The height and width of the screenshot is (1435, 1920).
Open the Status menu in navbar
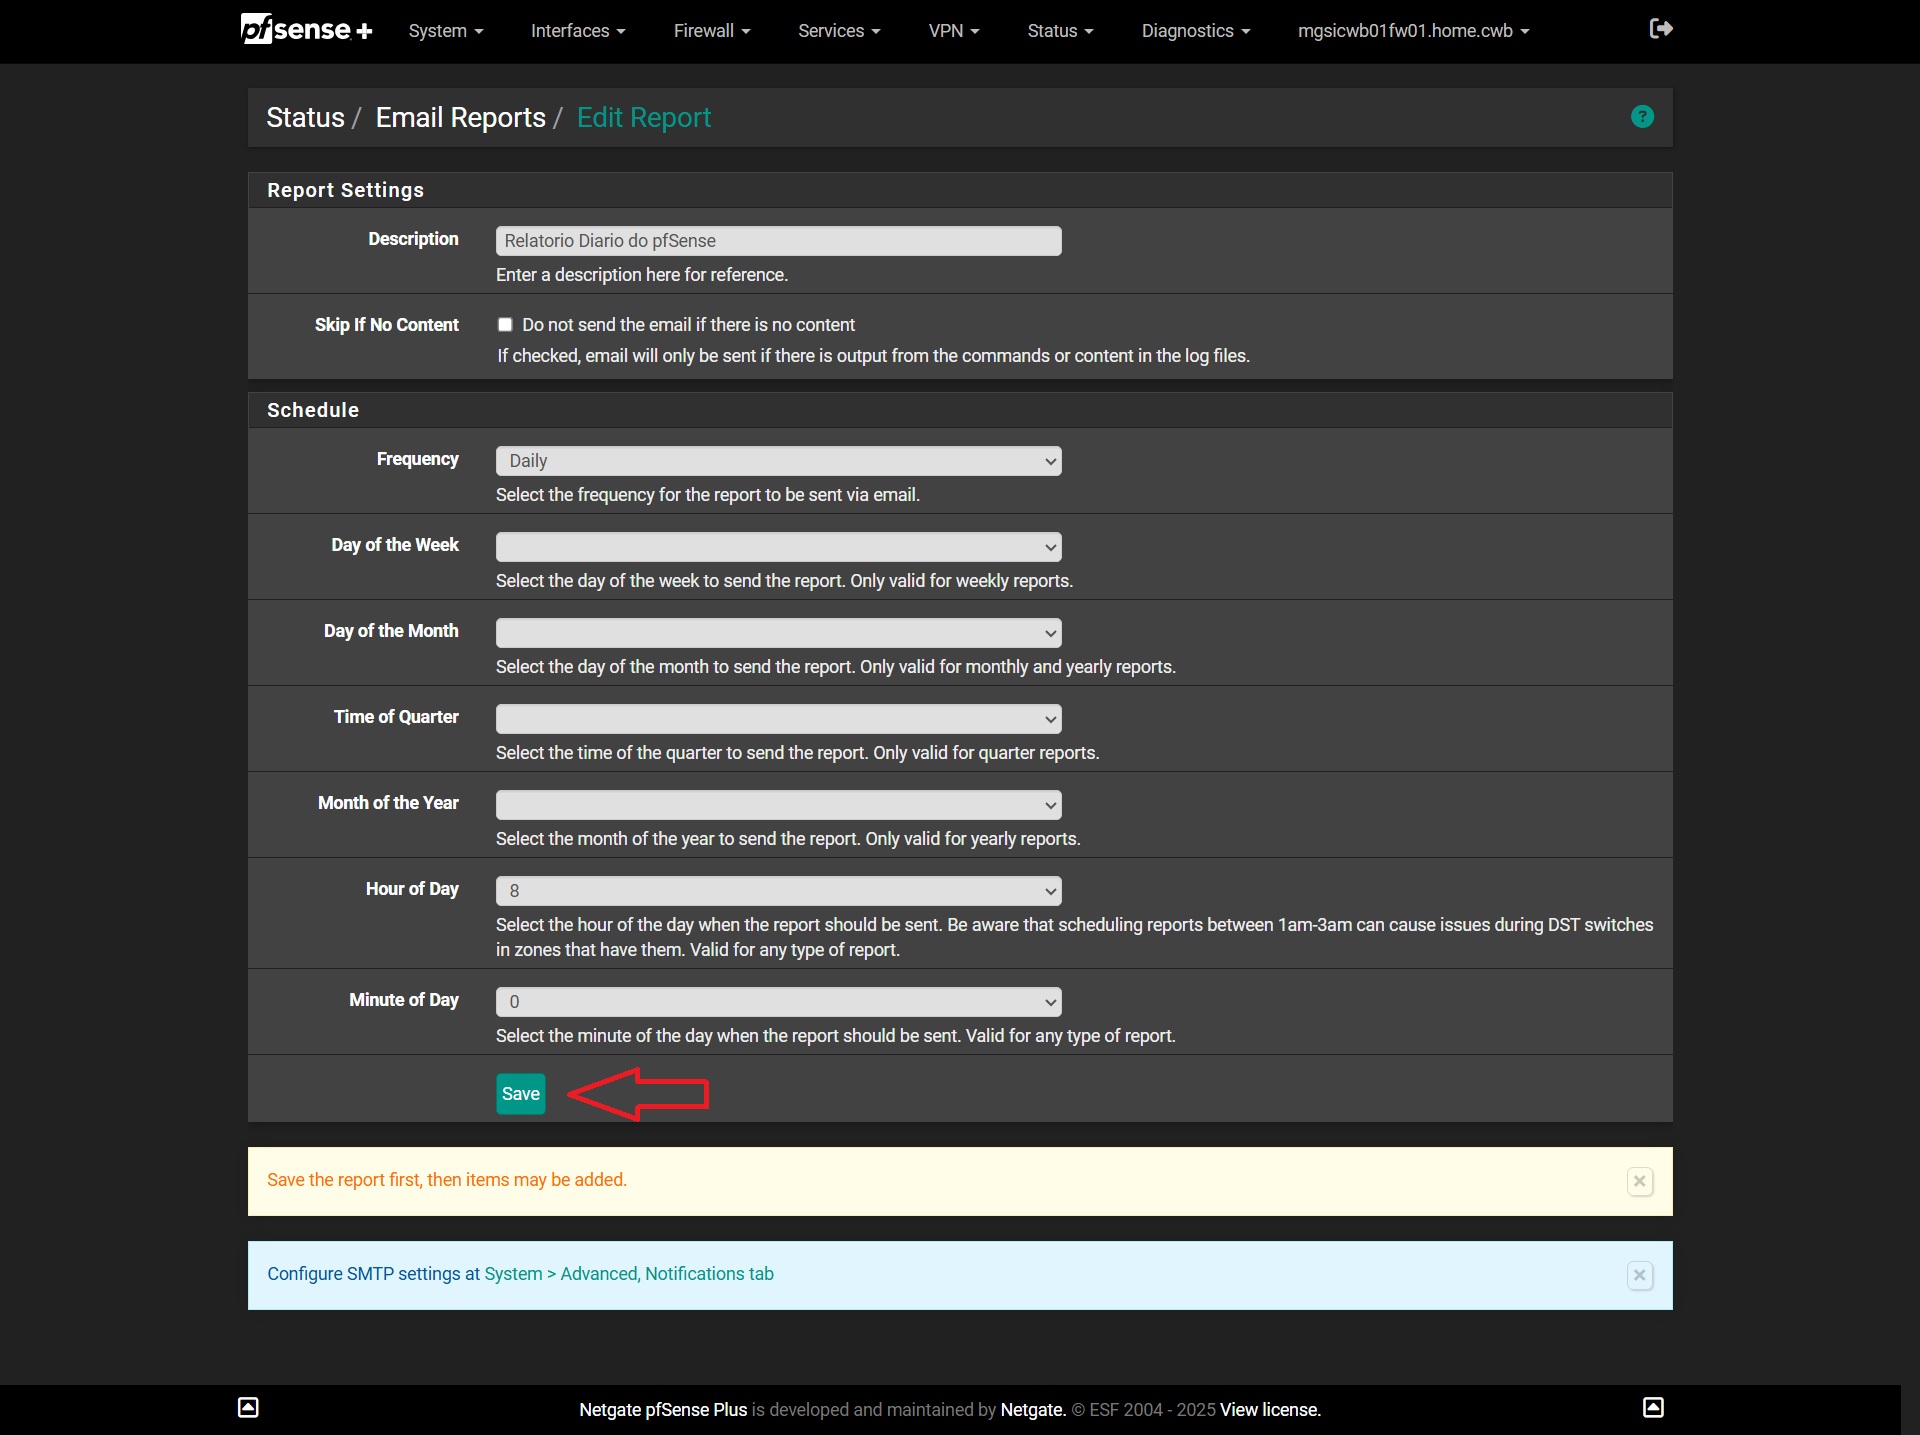point(1060,31)
